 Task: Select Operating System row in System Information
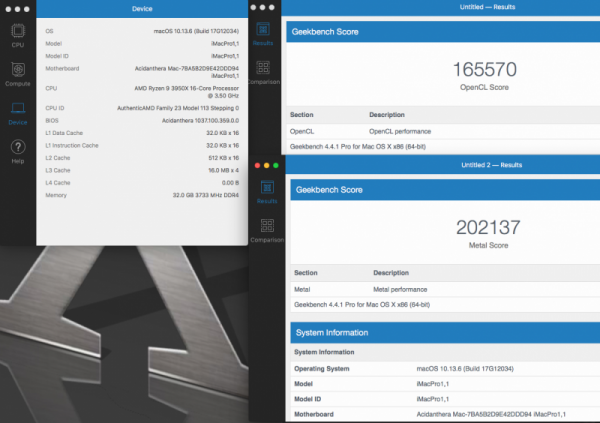tap(445, 369)
